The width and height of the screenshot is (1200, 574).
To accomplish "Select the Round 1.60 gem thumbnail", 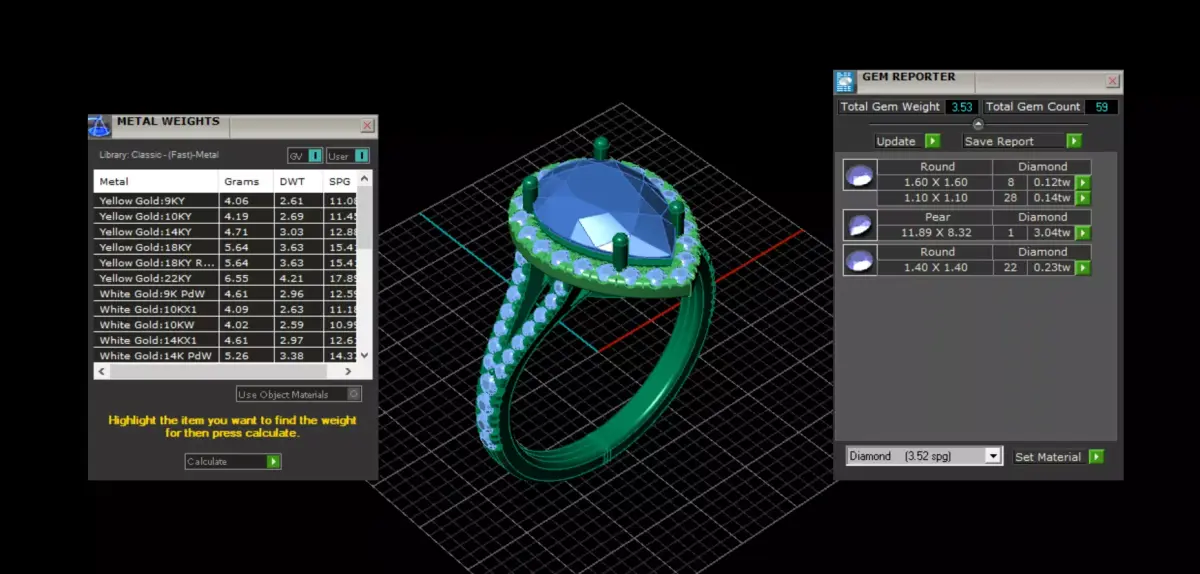I will (x=859, y=175).
